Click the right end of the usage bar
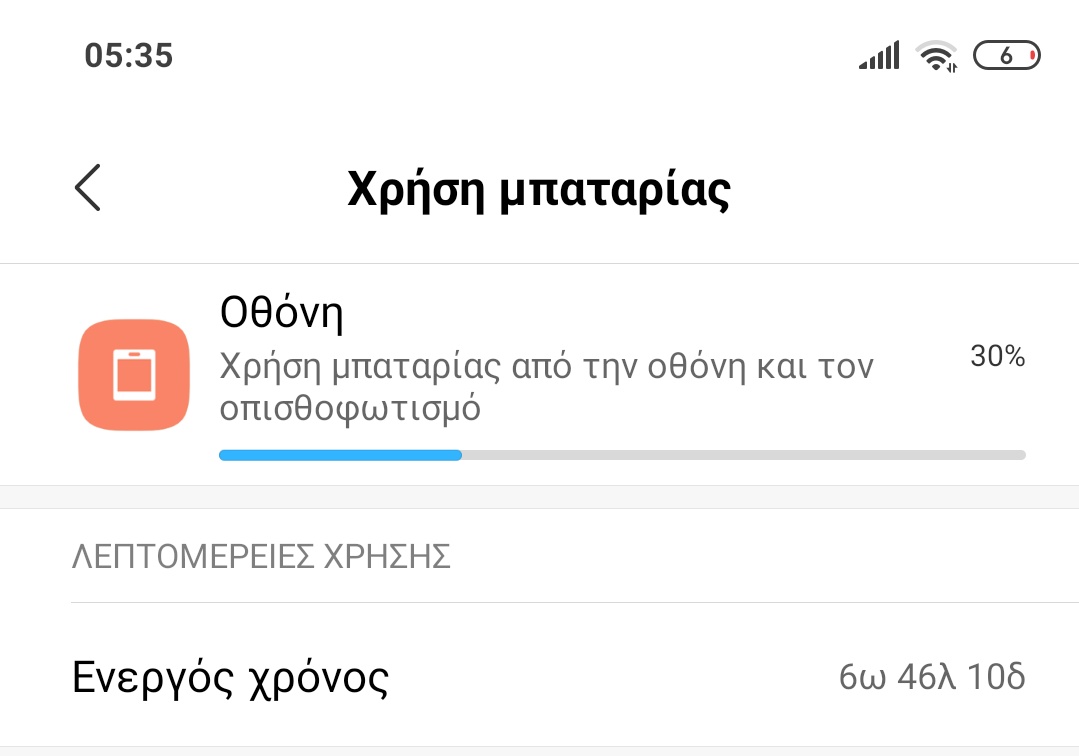1079x756 pixels. pos(1018,455)
